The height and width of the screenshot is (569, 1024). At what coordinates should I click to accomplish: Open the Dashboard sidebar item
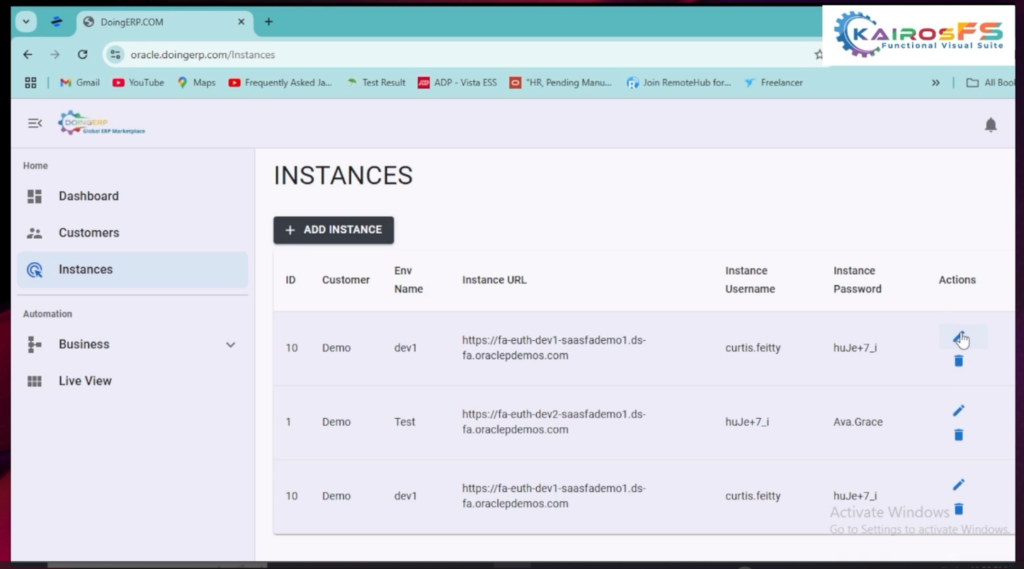coord(88,196)
